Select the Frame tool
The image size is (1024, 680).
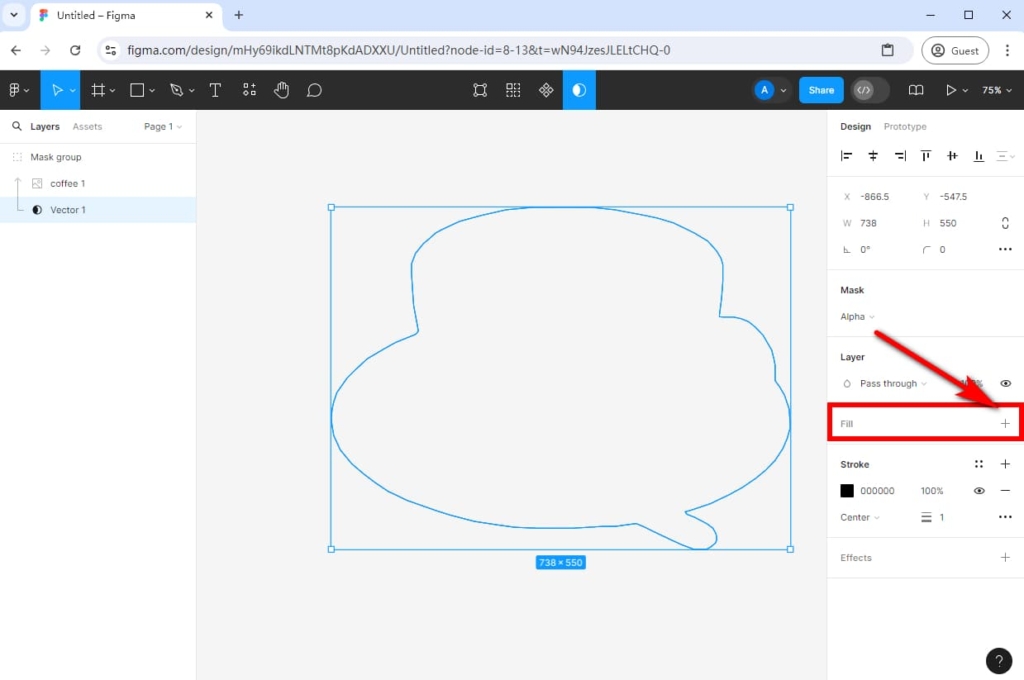97,90
